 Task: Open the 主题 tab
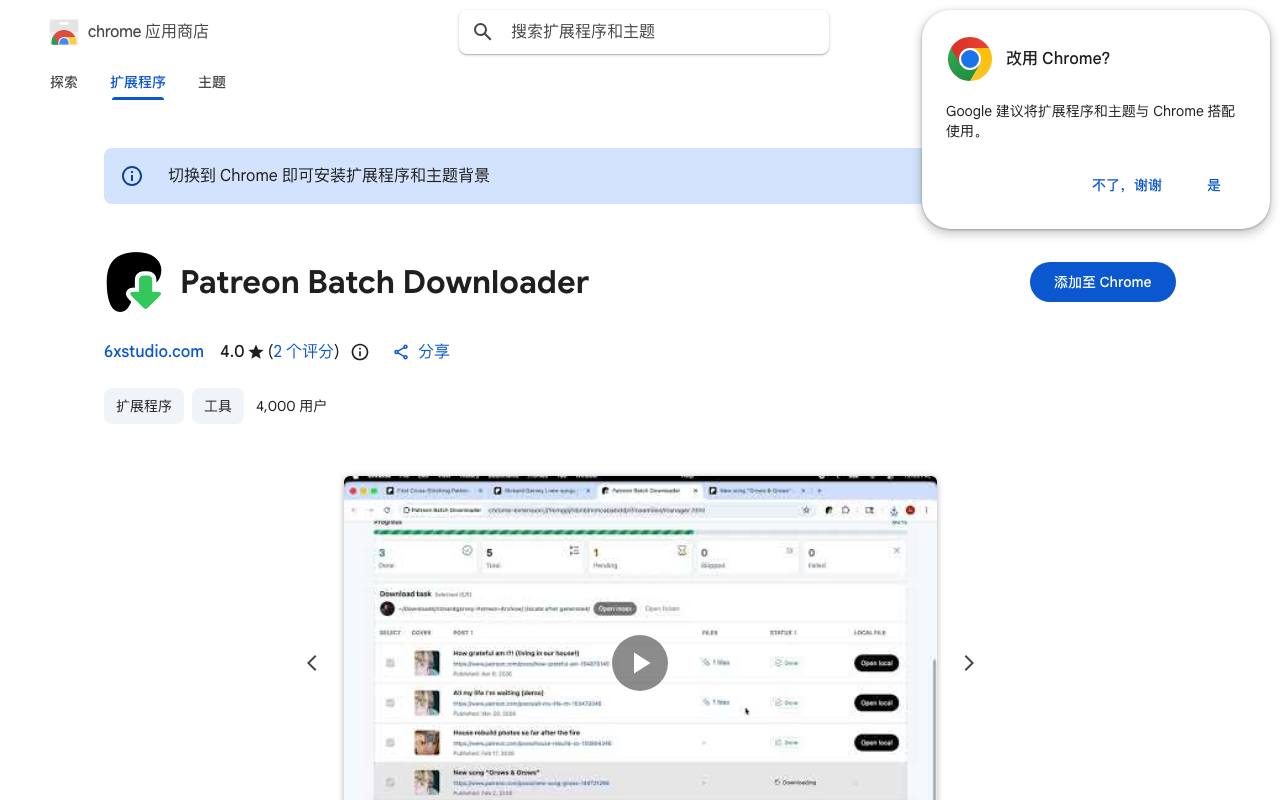click(x=212, y=82)
